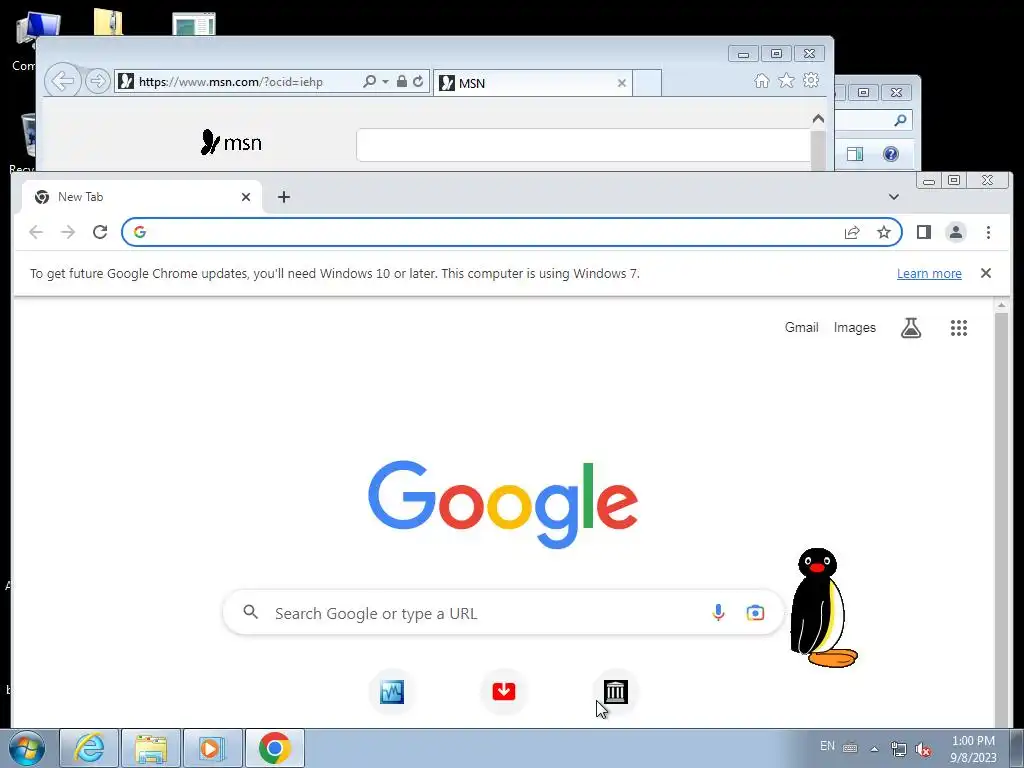This screenshot has width=1024, height=768.
Task: Search by image camera icon
Action: 755,613
